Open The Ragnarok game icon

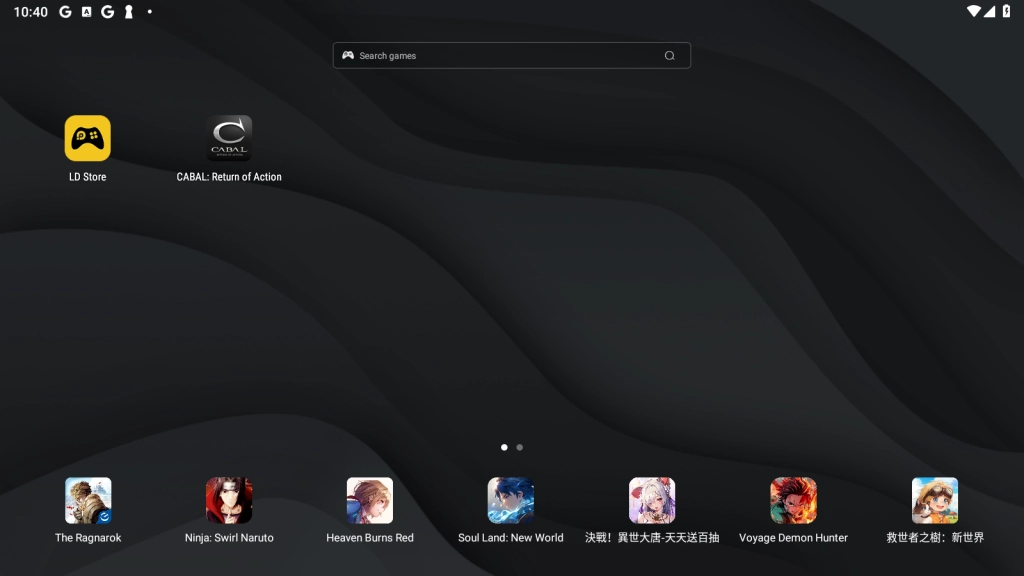coord(88,500)
